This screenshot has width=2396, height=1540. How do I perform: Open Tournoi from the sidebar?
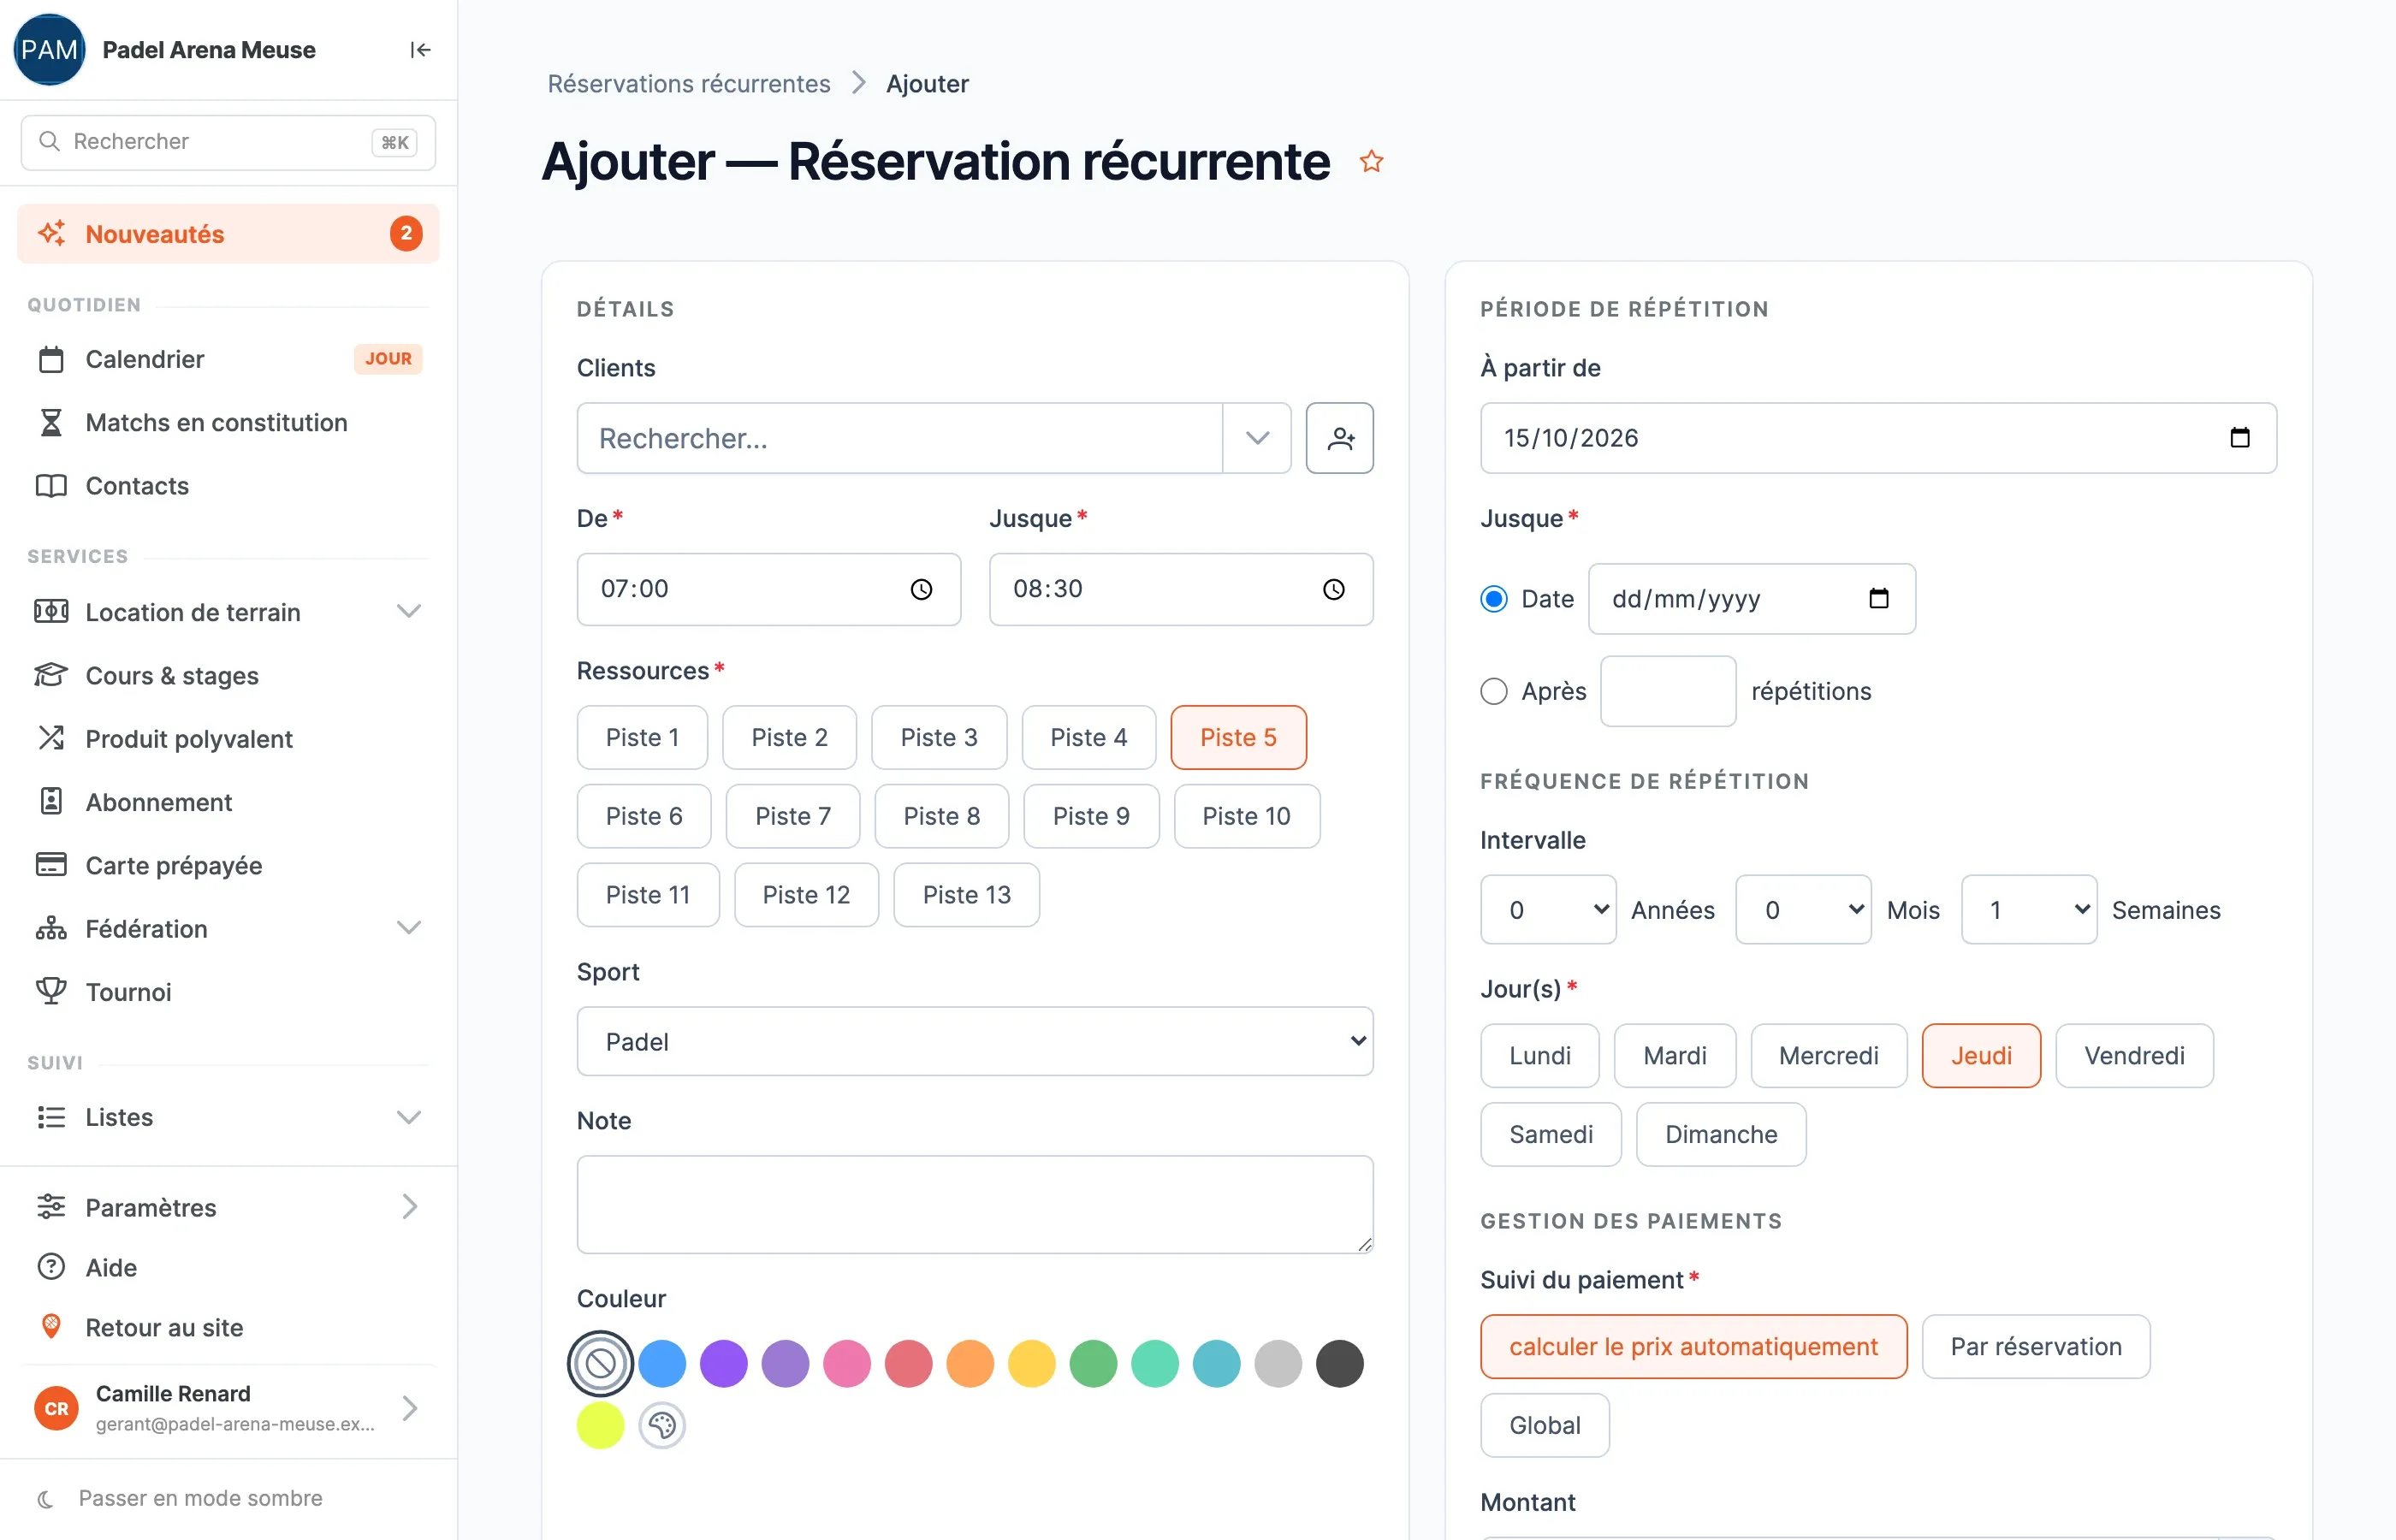pyautogui.click(x=228, y=991)
